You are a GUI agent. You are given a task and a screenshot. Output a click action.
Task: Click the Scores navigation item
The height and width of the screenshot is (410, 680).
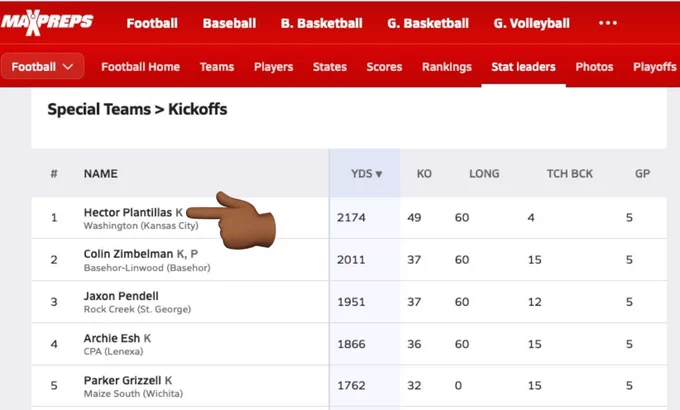(384, 67)
